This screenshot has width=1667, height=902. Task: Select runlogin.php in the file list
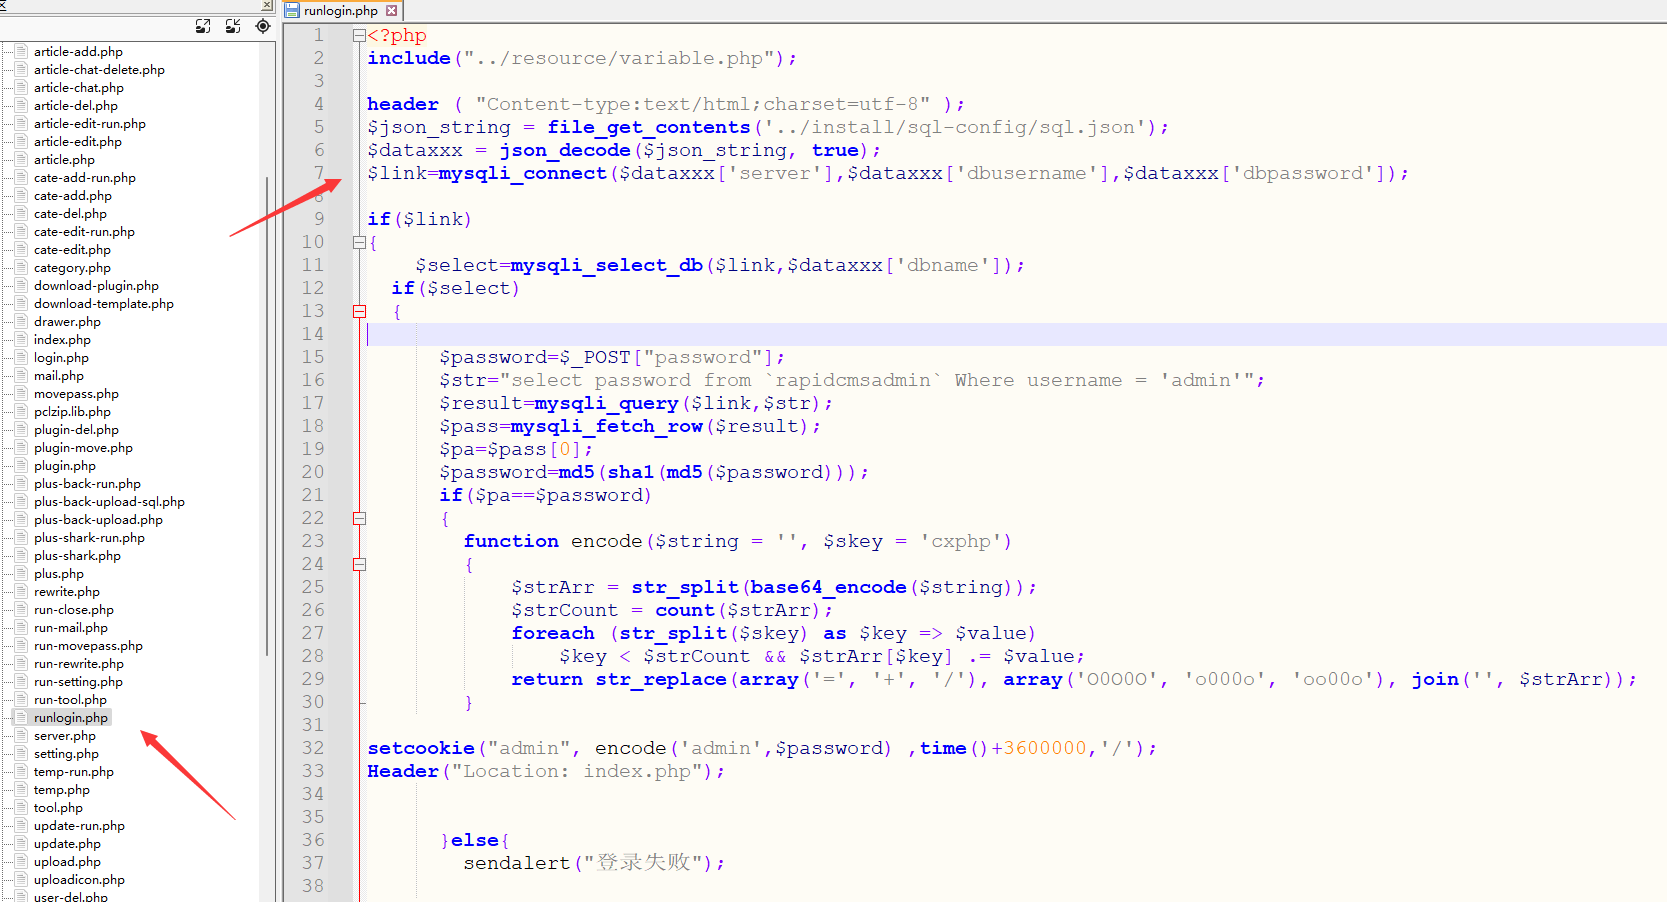pos(70,718)
